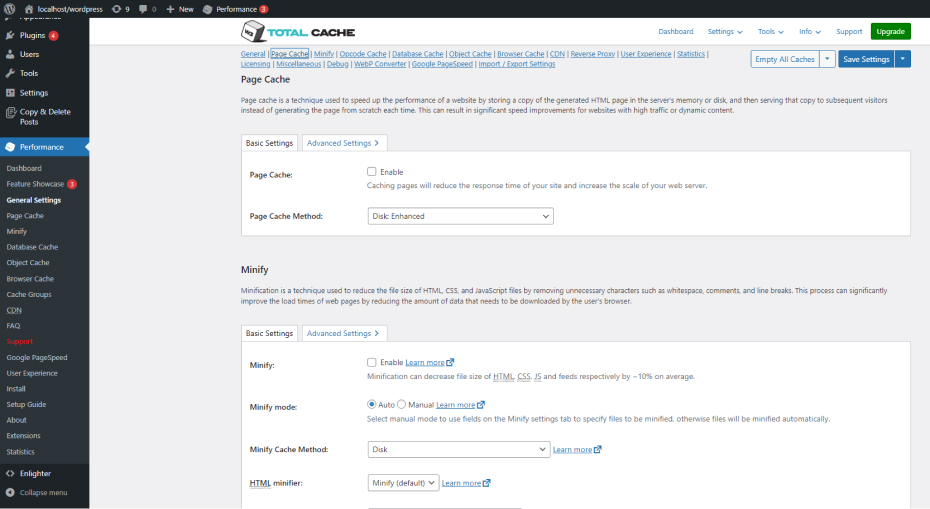Open top Settings menu dropdown
Viewport: 930px width, 509px height.
coord(725,31)
